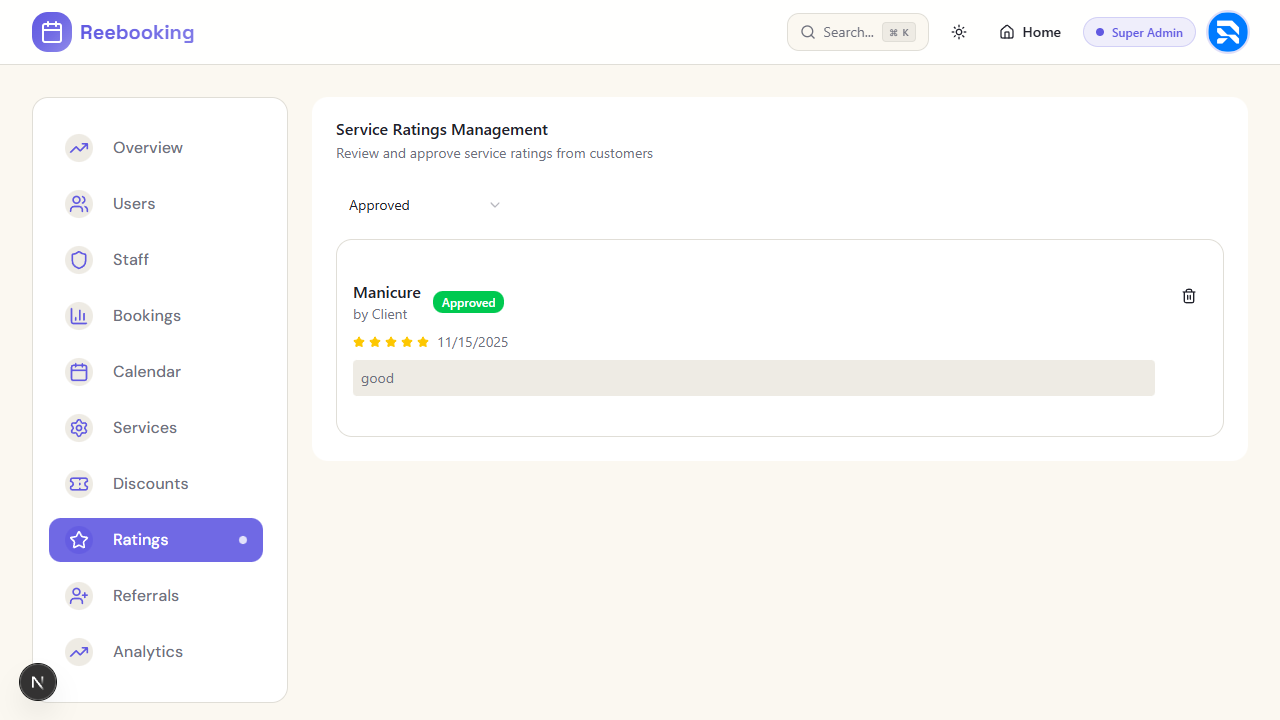
Task: Click the Reebooking calendar logo icon
Action: [x=52, y=32]
